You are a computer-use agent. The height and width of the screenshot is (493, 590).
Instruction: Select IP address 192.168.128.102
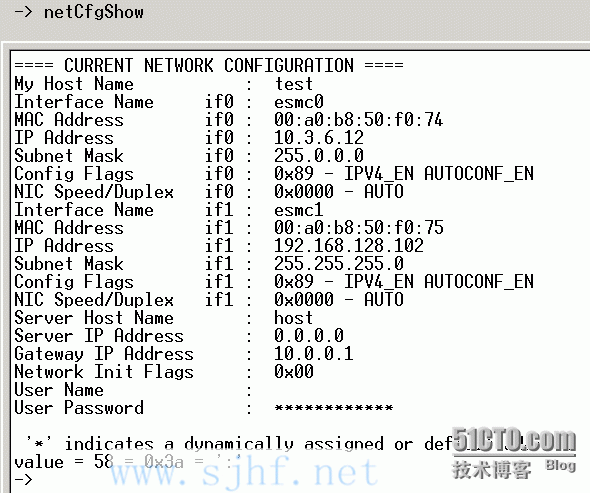click(349, 245)
